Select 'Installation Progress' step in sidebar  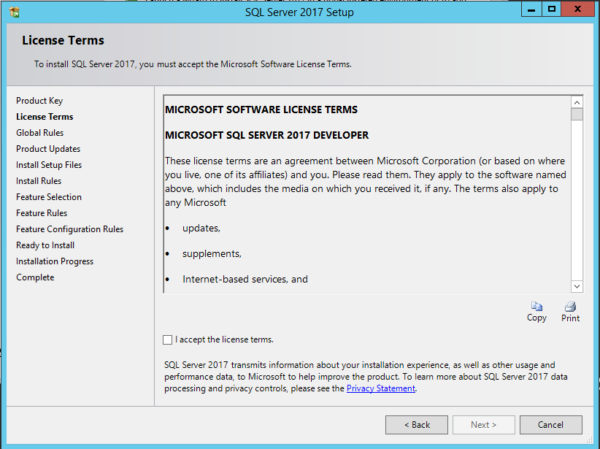55,261
